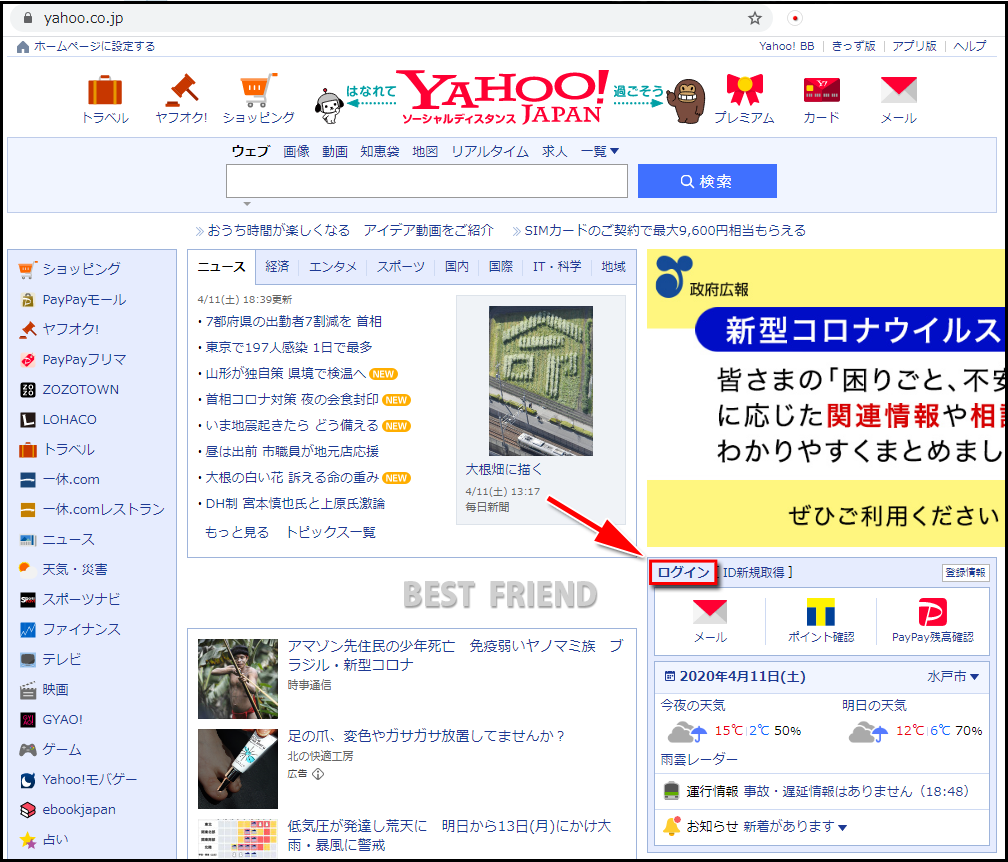1008x862 pixels.
Task: Switch to the IT・科学 news tab
Action: tap(557, 267)
